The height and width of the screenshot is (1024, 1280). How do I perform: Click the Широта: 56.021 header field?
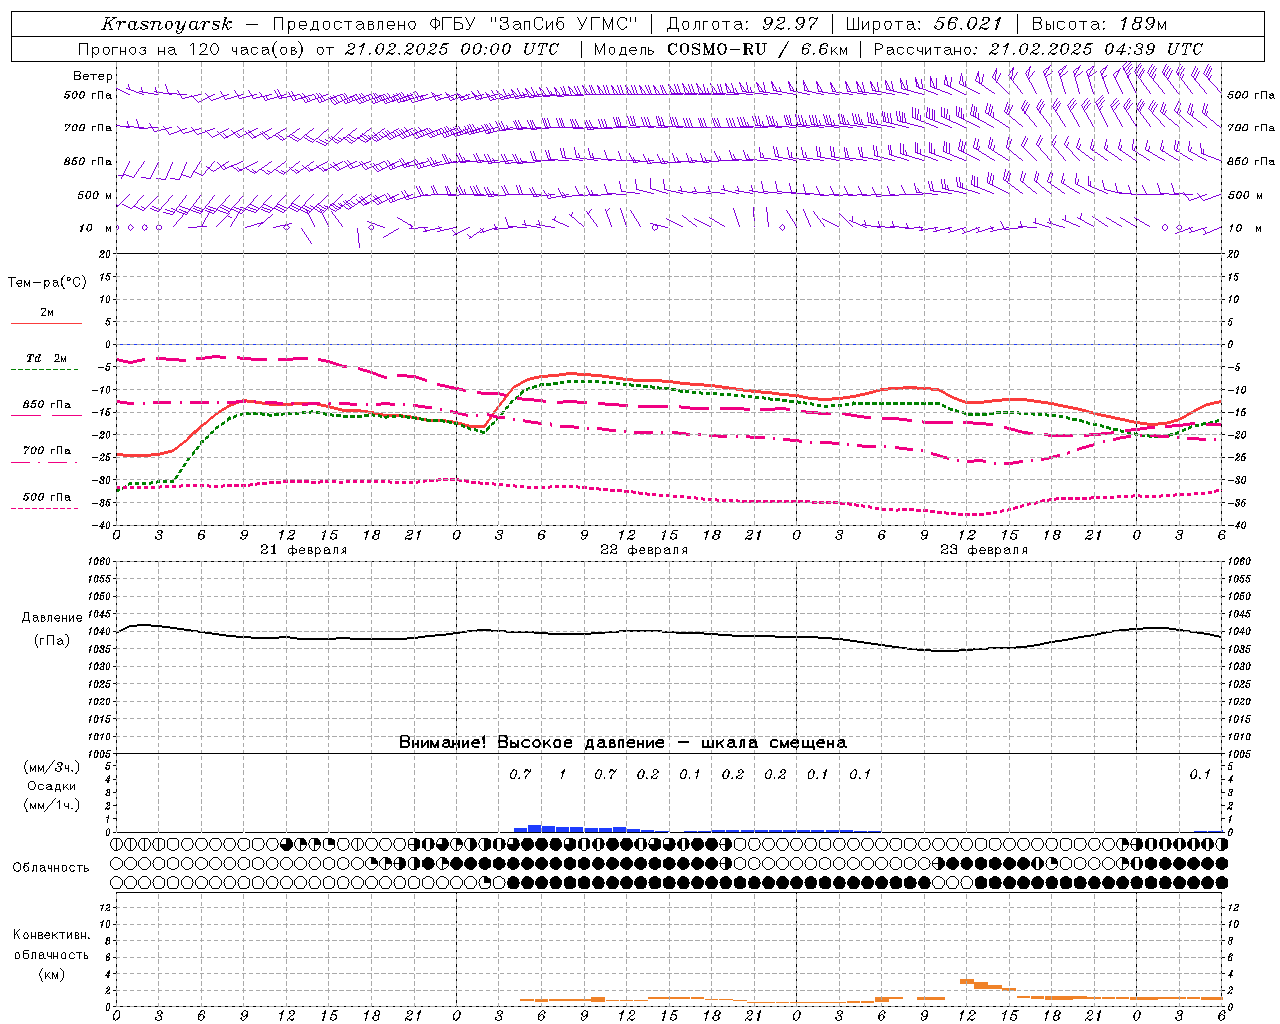coord(923,24)
